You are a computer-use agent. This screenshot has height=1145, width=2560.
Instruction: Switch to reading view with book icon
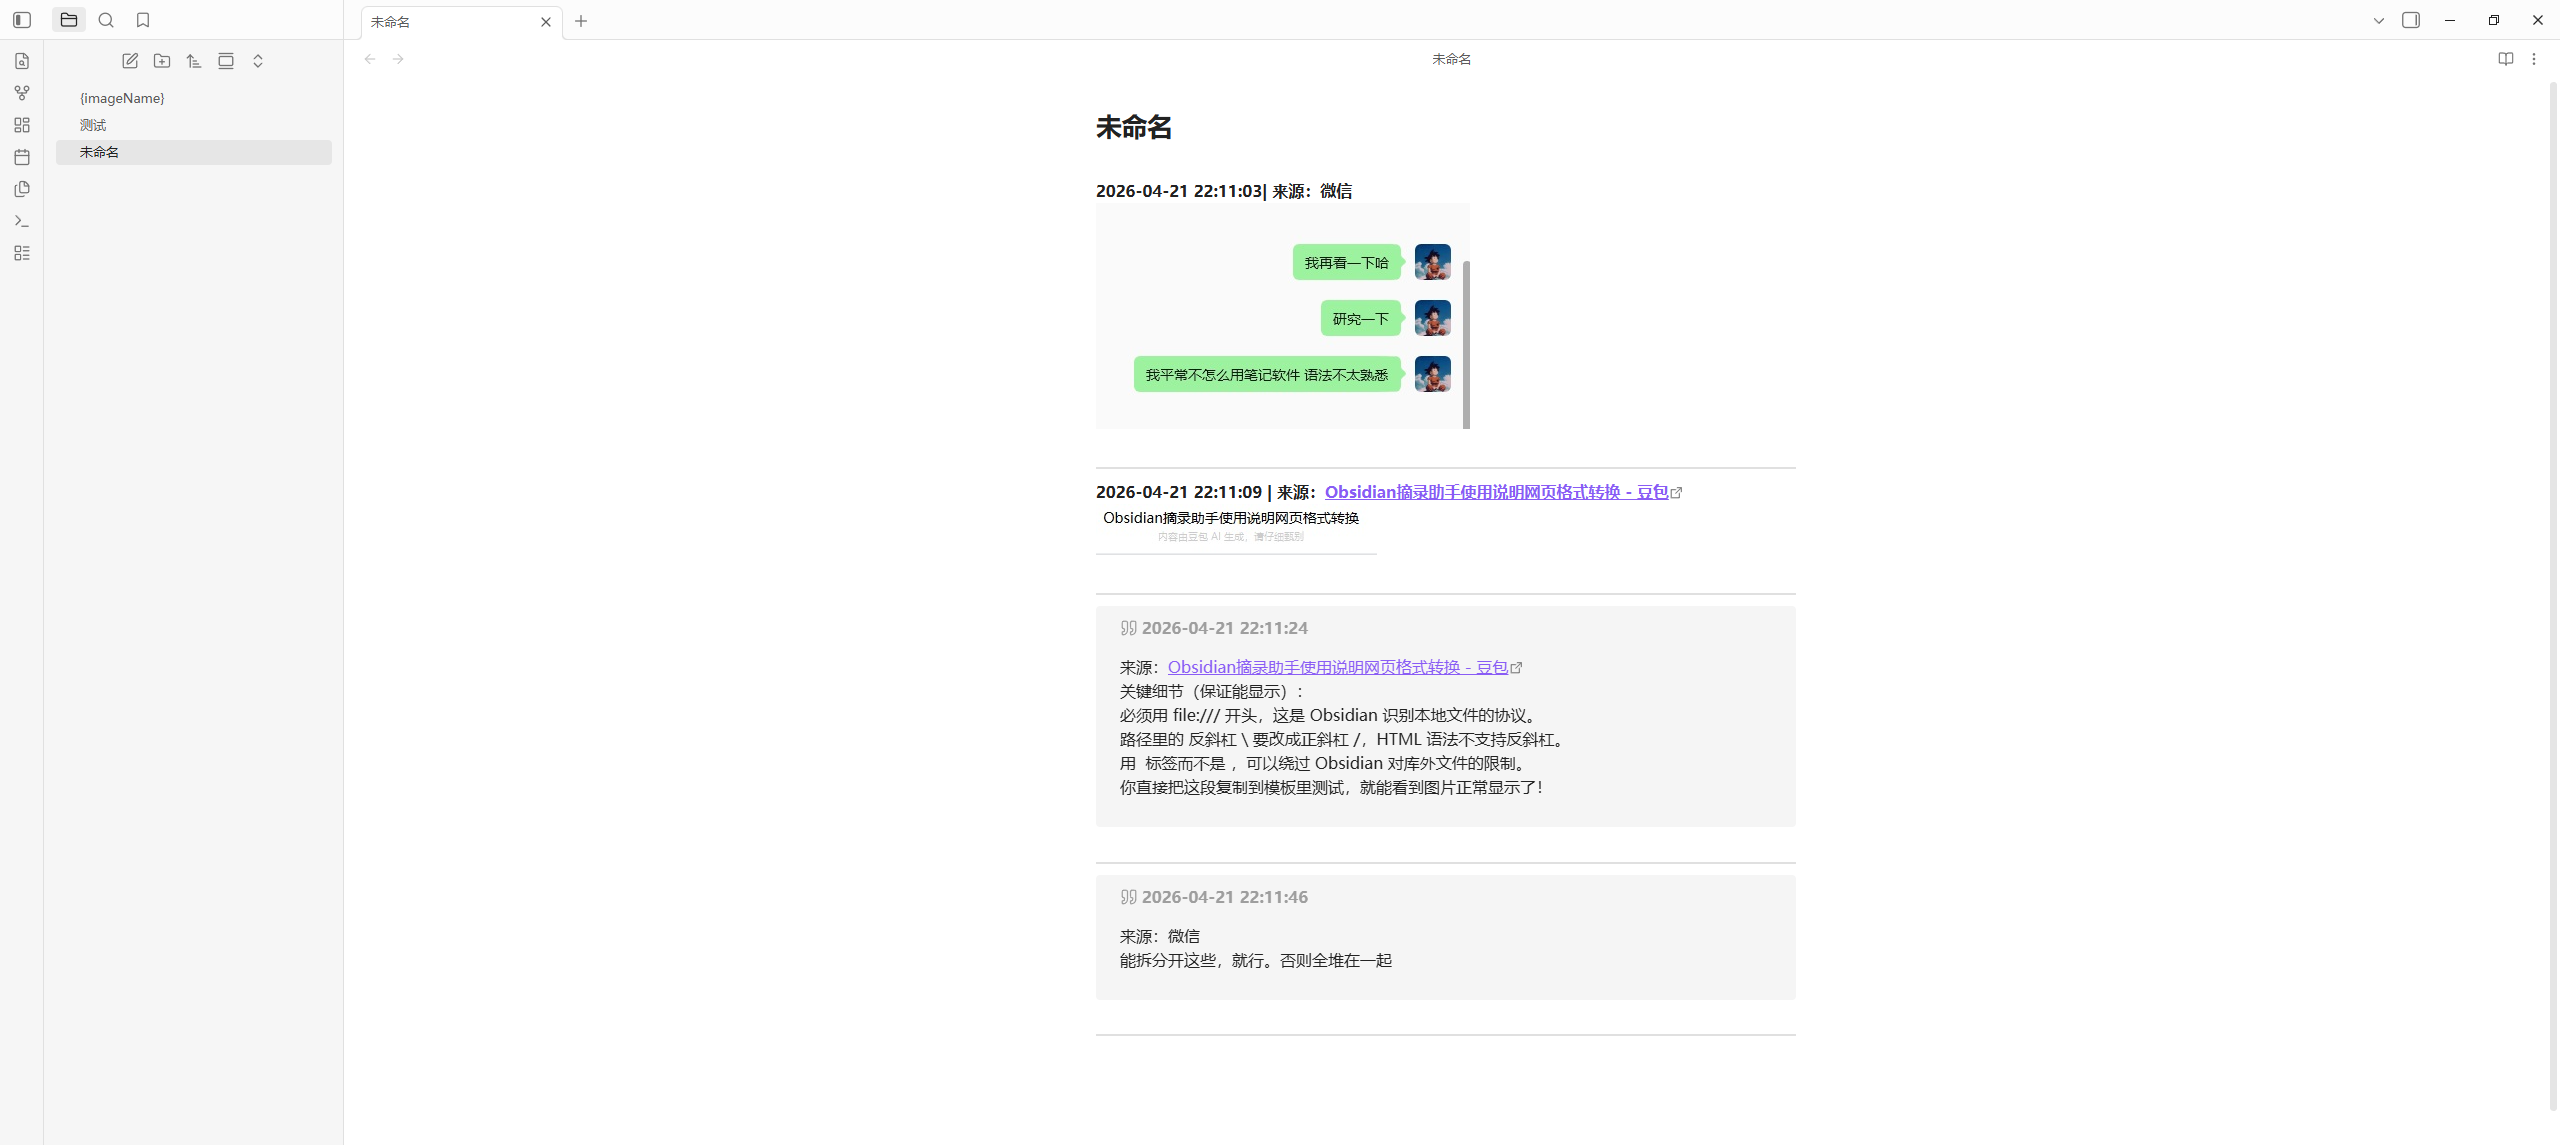[2506, 59]
